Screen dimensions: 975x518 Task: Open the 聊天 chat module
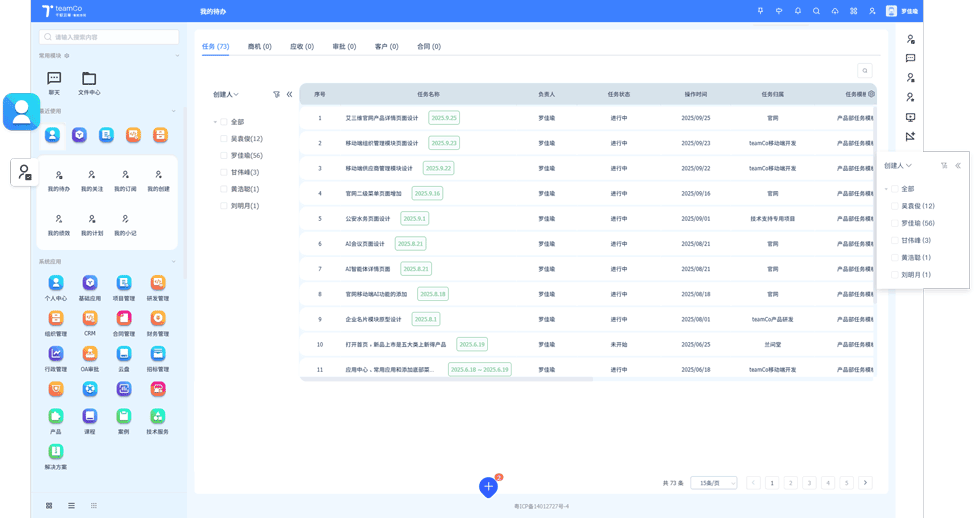point(54,79)
